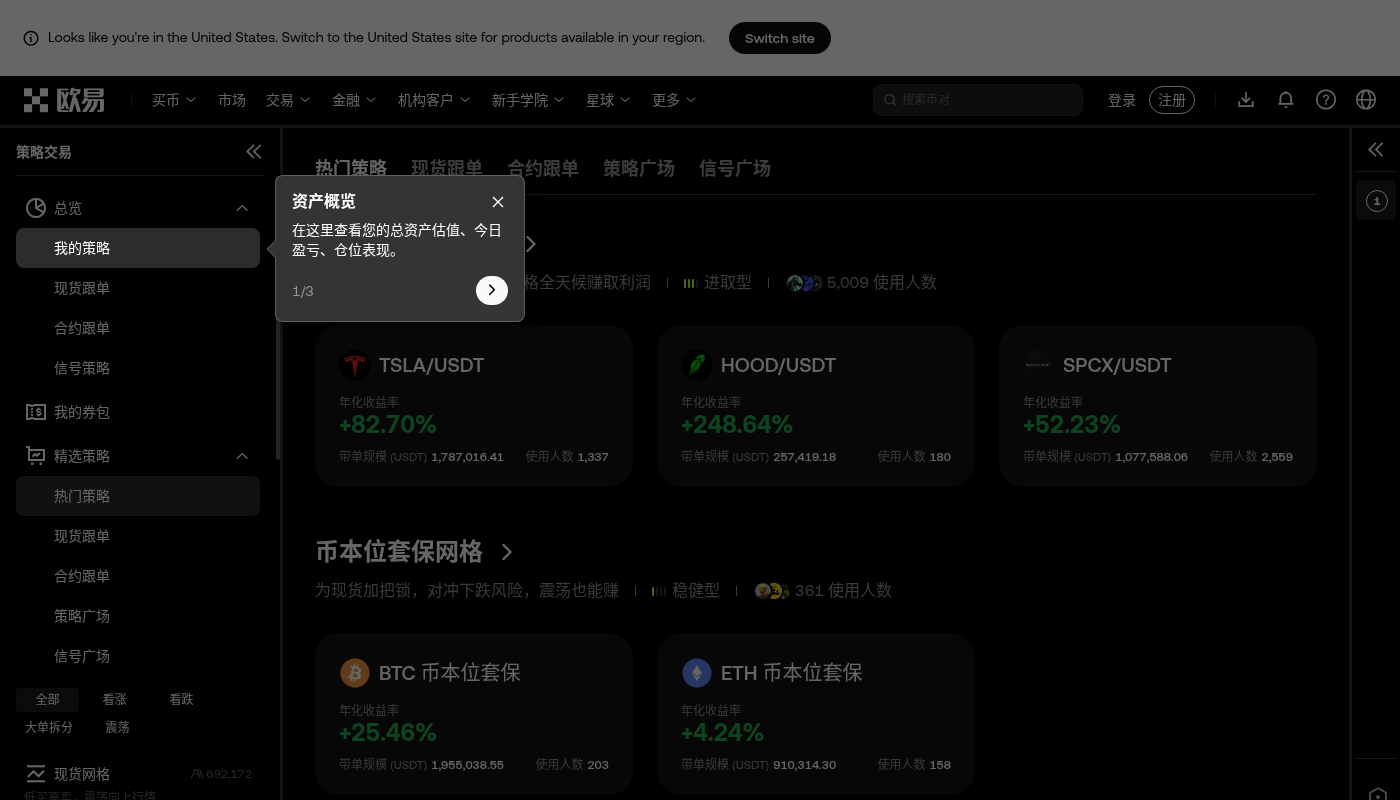Select the 看跌 filter chip
The height and width of the screenshot is (800, 1400).
click(x=181, y=699)
